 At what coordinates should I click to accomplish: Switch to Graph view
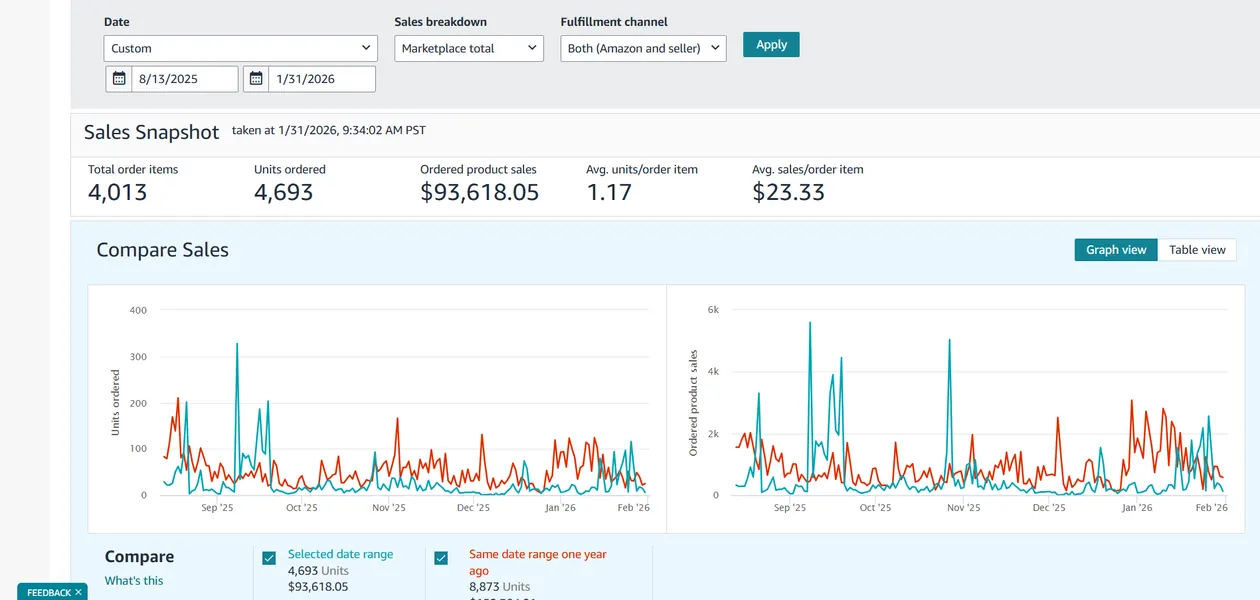click(x=1116, y=250)
